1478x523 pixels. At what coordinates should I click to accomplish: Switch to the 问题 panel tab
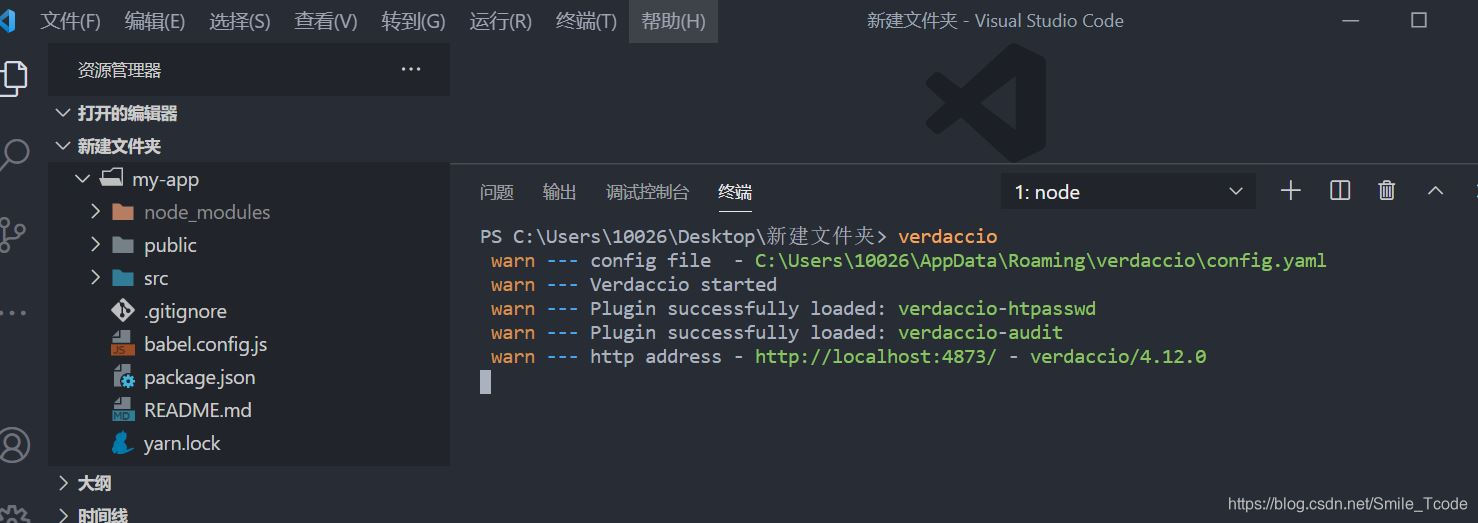496,192
